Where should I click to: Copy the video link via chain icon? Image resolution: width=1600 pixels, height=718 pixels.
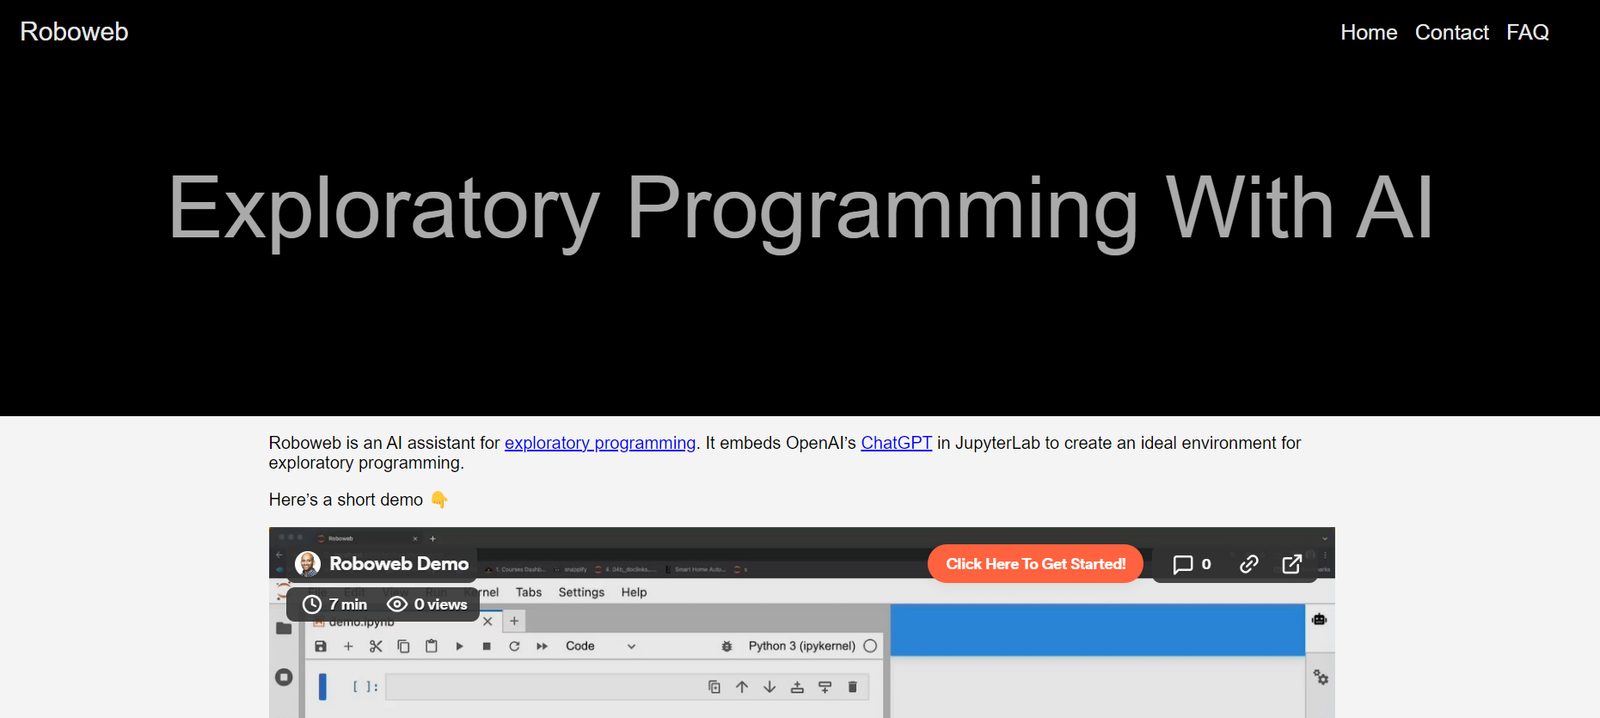(x=1249, y=564)
